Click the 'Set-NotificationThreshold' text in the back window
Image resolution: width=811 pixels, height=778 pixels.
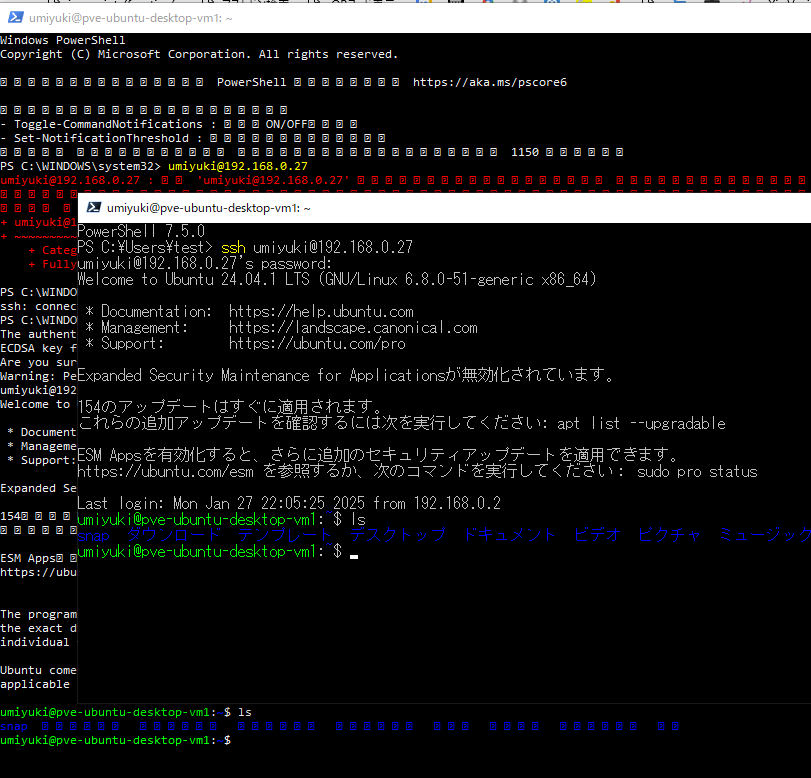click(x=101, y=138)
